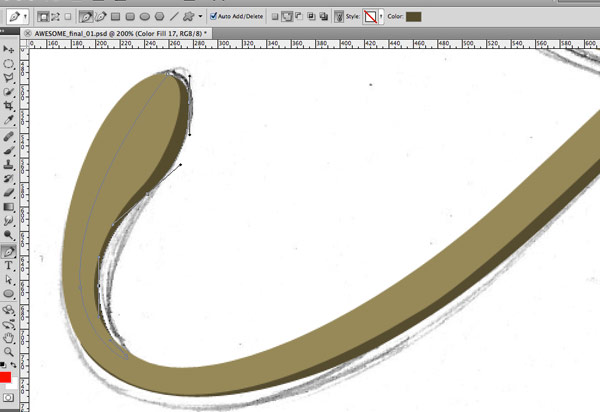
Task: Select the Elliptical Marquee tool
Action: [x=8, y=64]
